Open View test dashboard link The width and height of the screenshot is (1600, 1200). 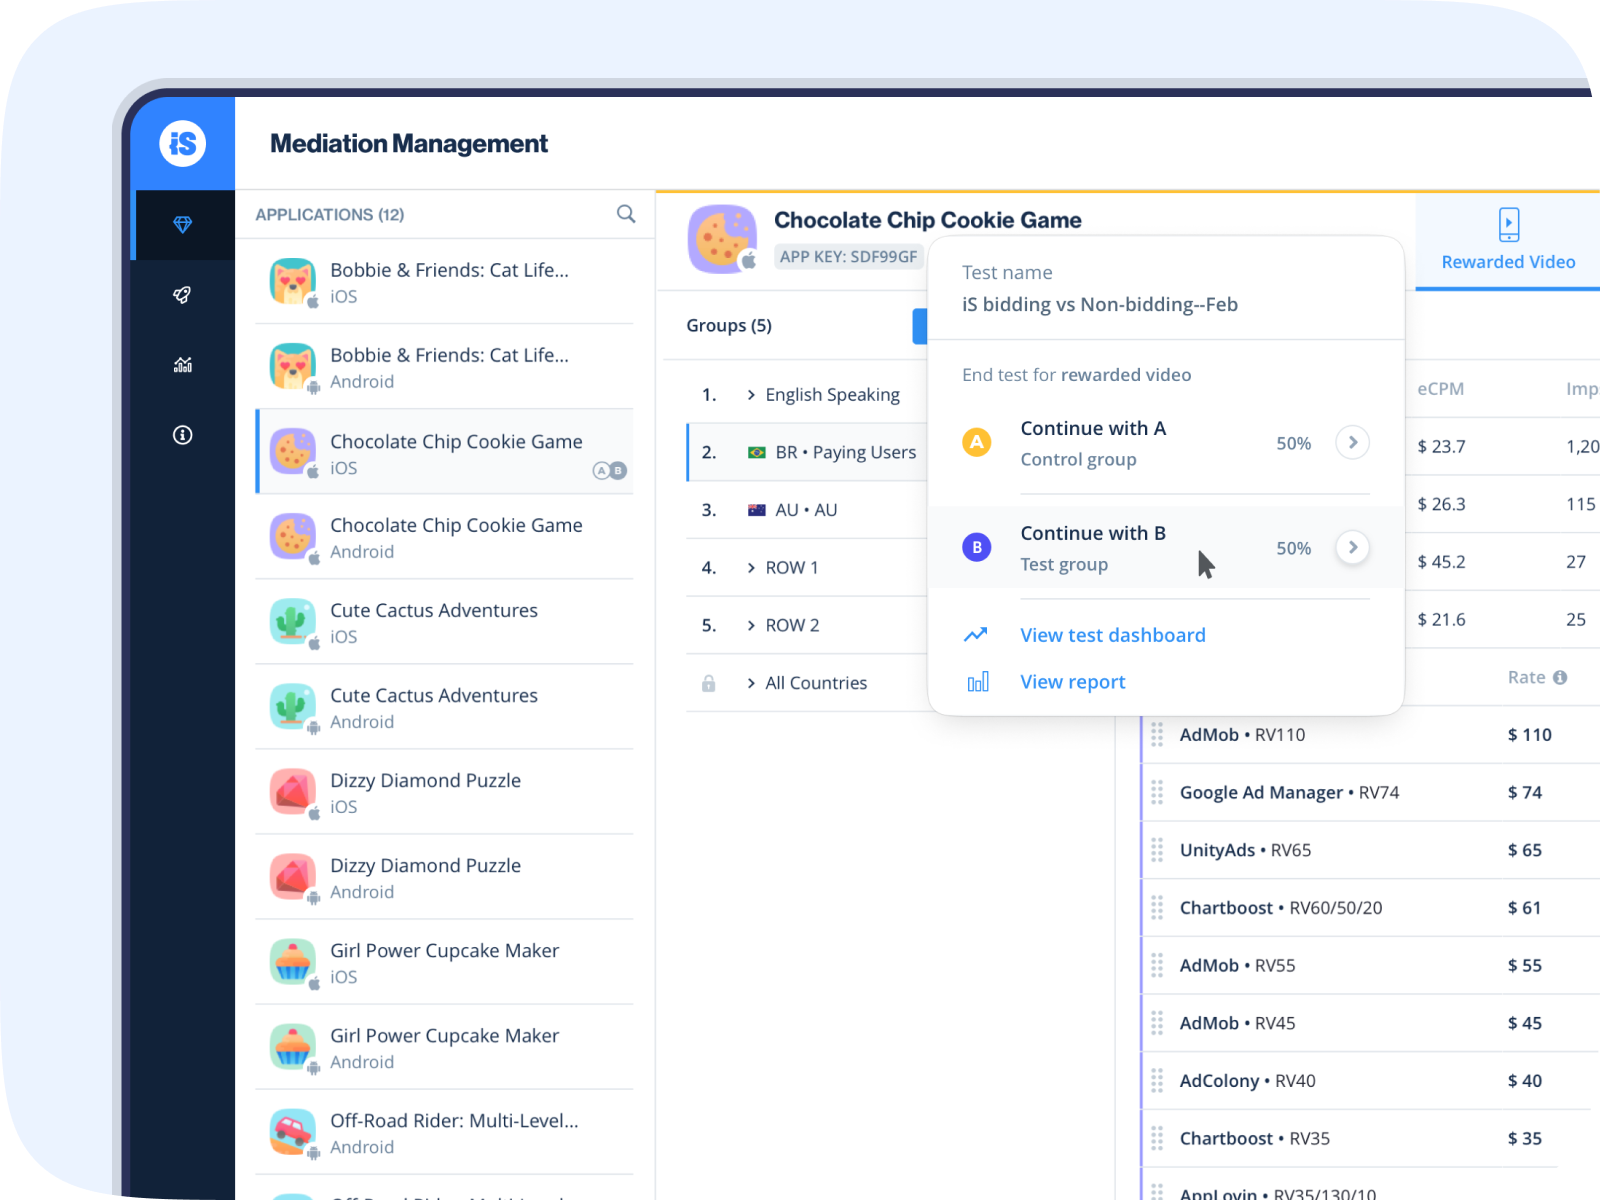tap(1113, 635)
